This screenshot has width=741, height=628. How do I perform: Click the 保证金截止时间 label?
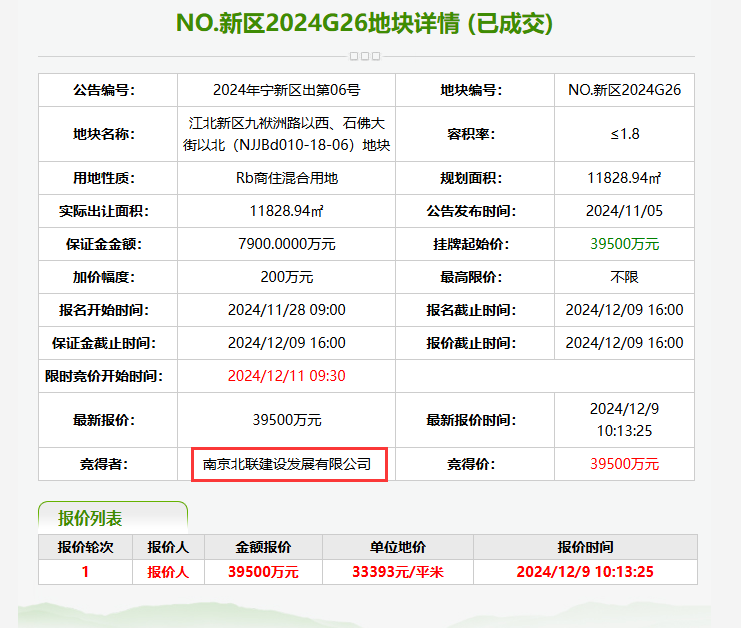pos(104,343)
